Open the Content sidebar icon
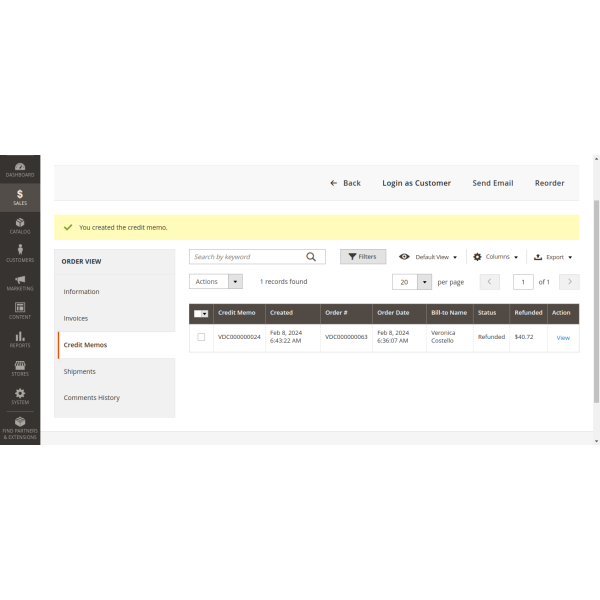Viewport: 600px width, 600px height. click(x=20, y=310)
